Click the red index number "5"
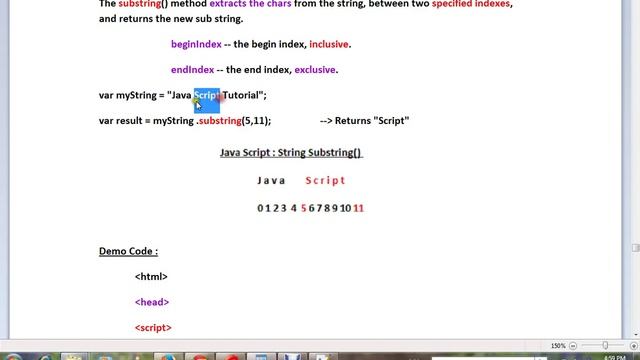This screenshot has width=640, height=360. pyautogui.click(x=303, y=208)
